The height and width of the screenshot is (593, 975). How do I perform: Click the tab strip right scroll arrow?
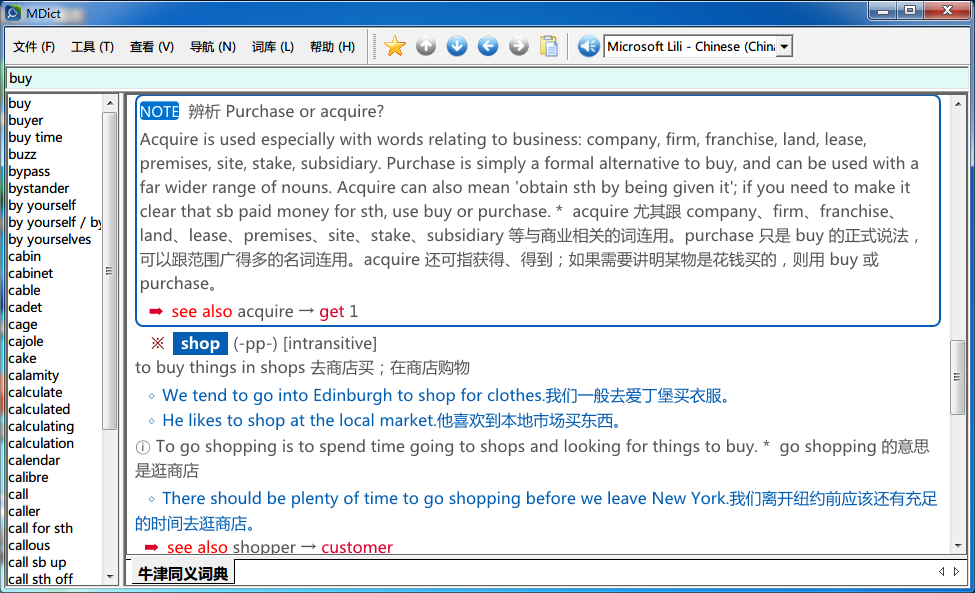(956, 571)
